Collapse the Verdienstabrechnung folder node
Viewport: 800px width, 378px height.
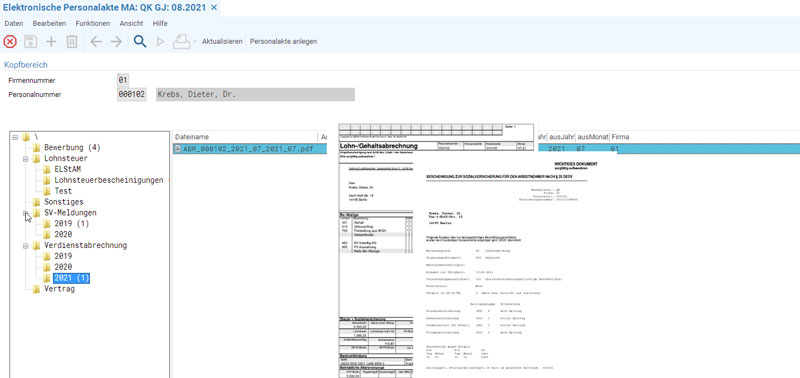25,246
